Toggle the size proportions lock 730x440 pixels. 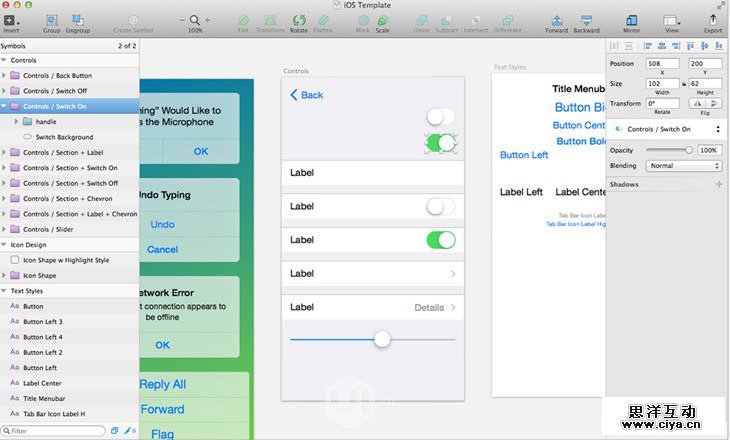(684, 83)
